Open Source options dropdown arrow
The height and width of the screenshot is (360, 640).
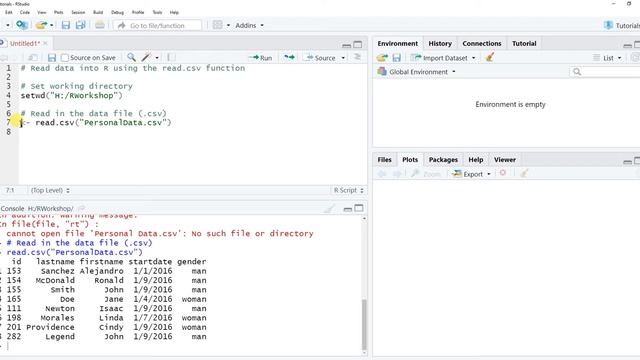343,58
